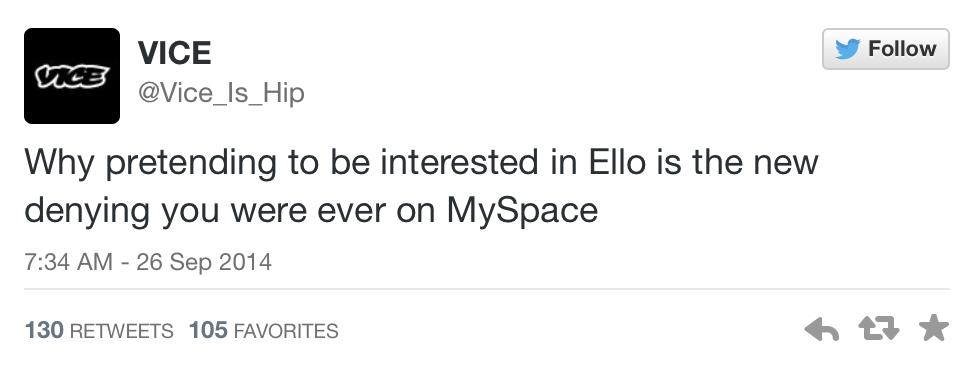Reply to the VICE tweet using the arrow icon
978x366 pixels.
pyautogui.click(x=821, y=329)
